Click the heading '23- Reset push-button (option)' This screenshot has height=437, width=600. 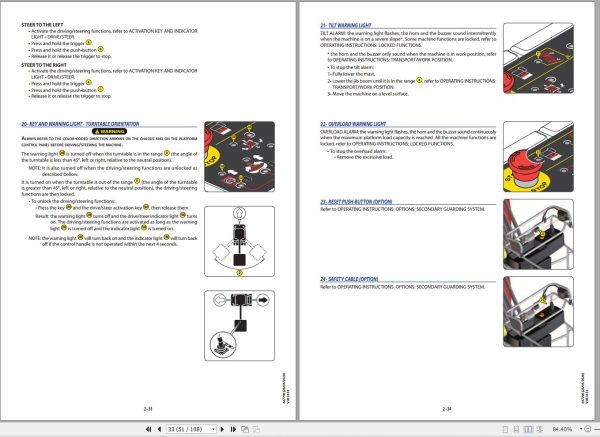tap(356, 202)
